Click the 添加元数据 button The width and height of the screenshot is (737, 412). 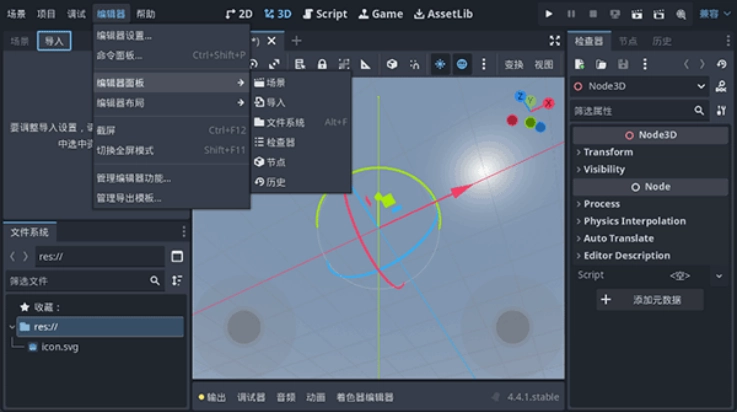[650, 300]
